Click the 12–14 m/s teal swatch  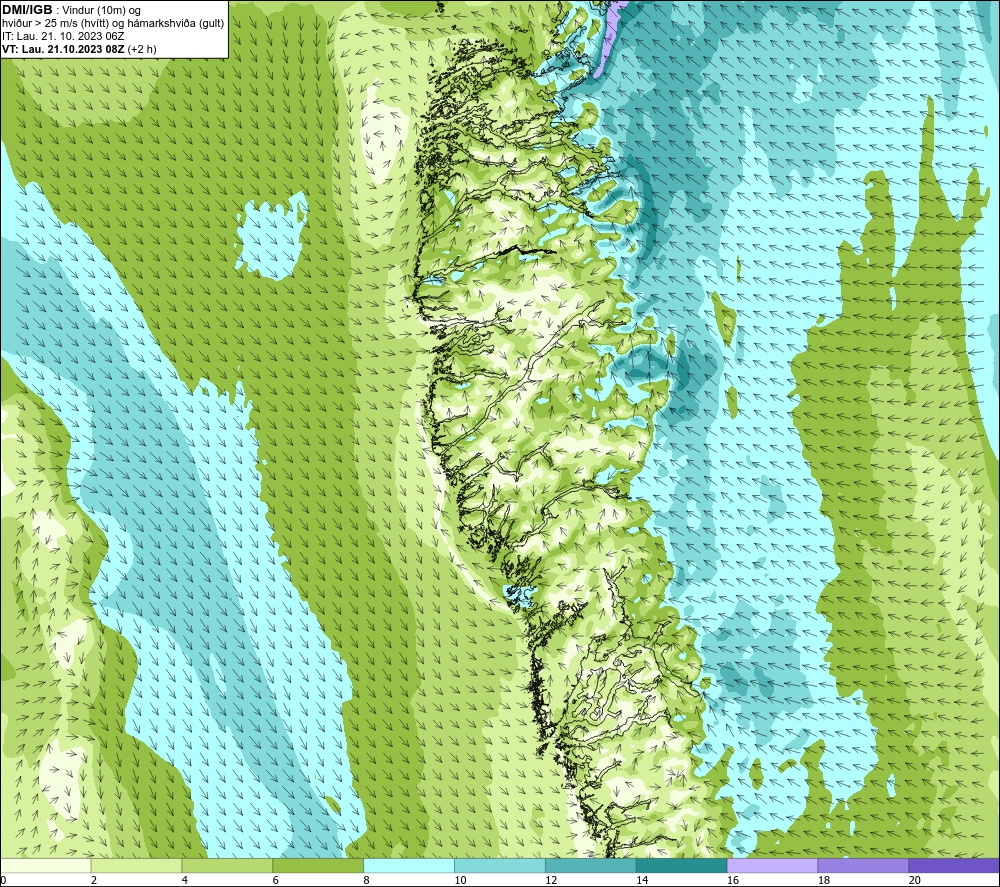coord(591,865)
